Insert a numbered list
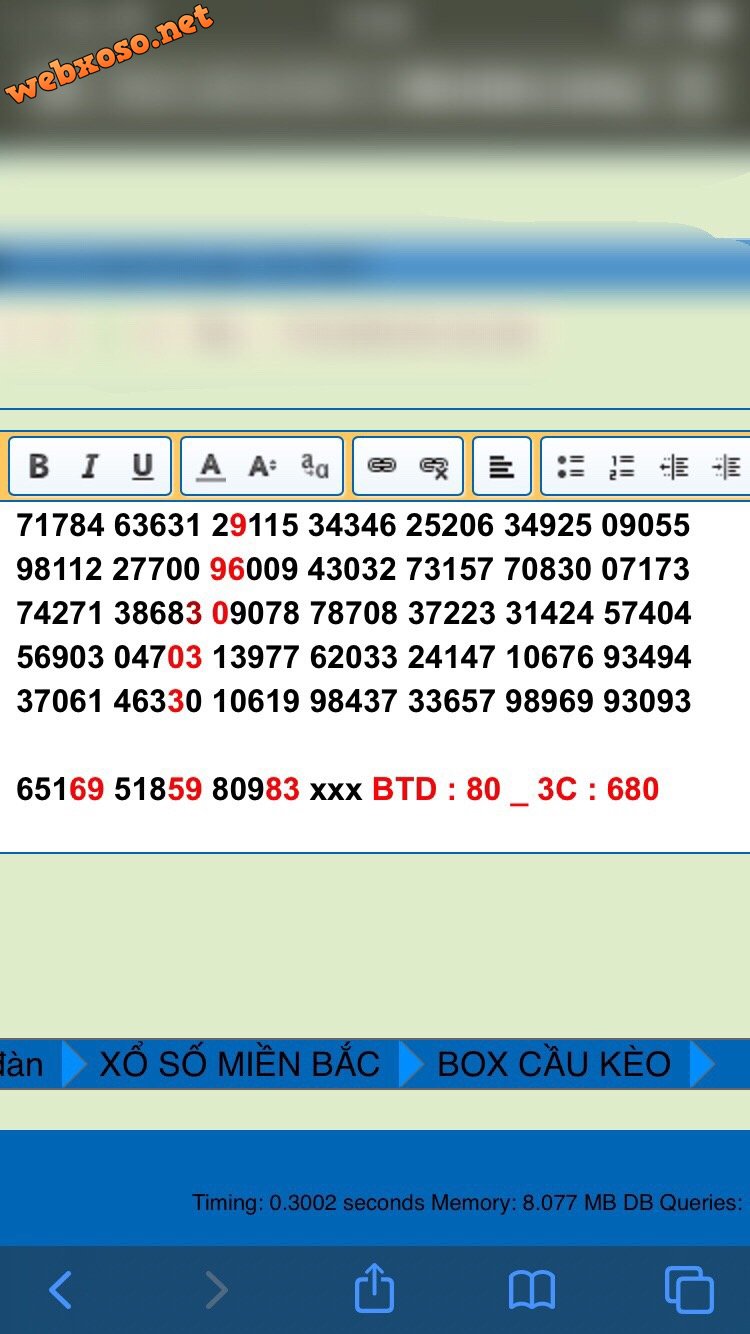The width and height of the screenshot is (750, 1334). point(622,466)
